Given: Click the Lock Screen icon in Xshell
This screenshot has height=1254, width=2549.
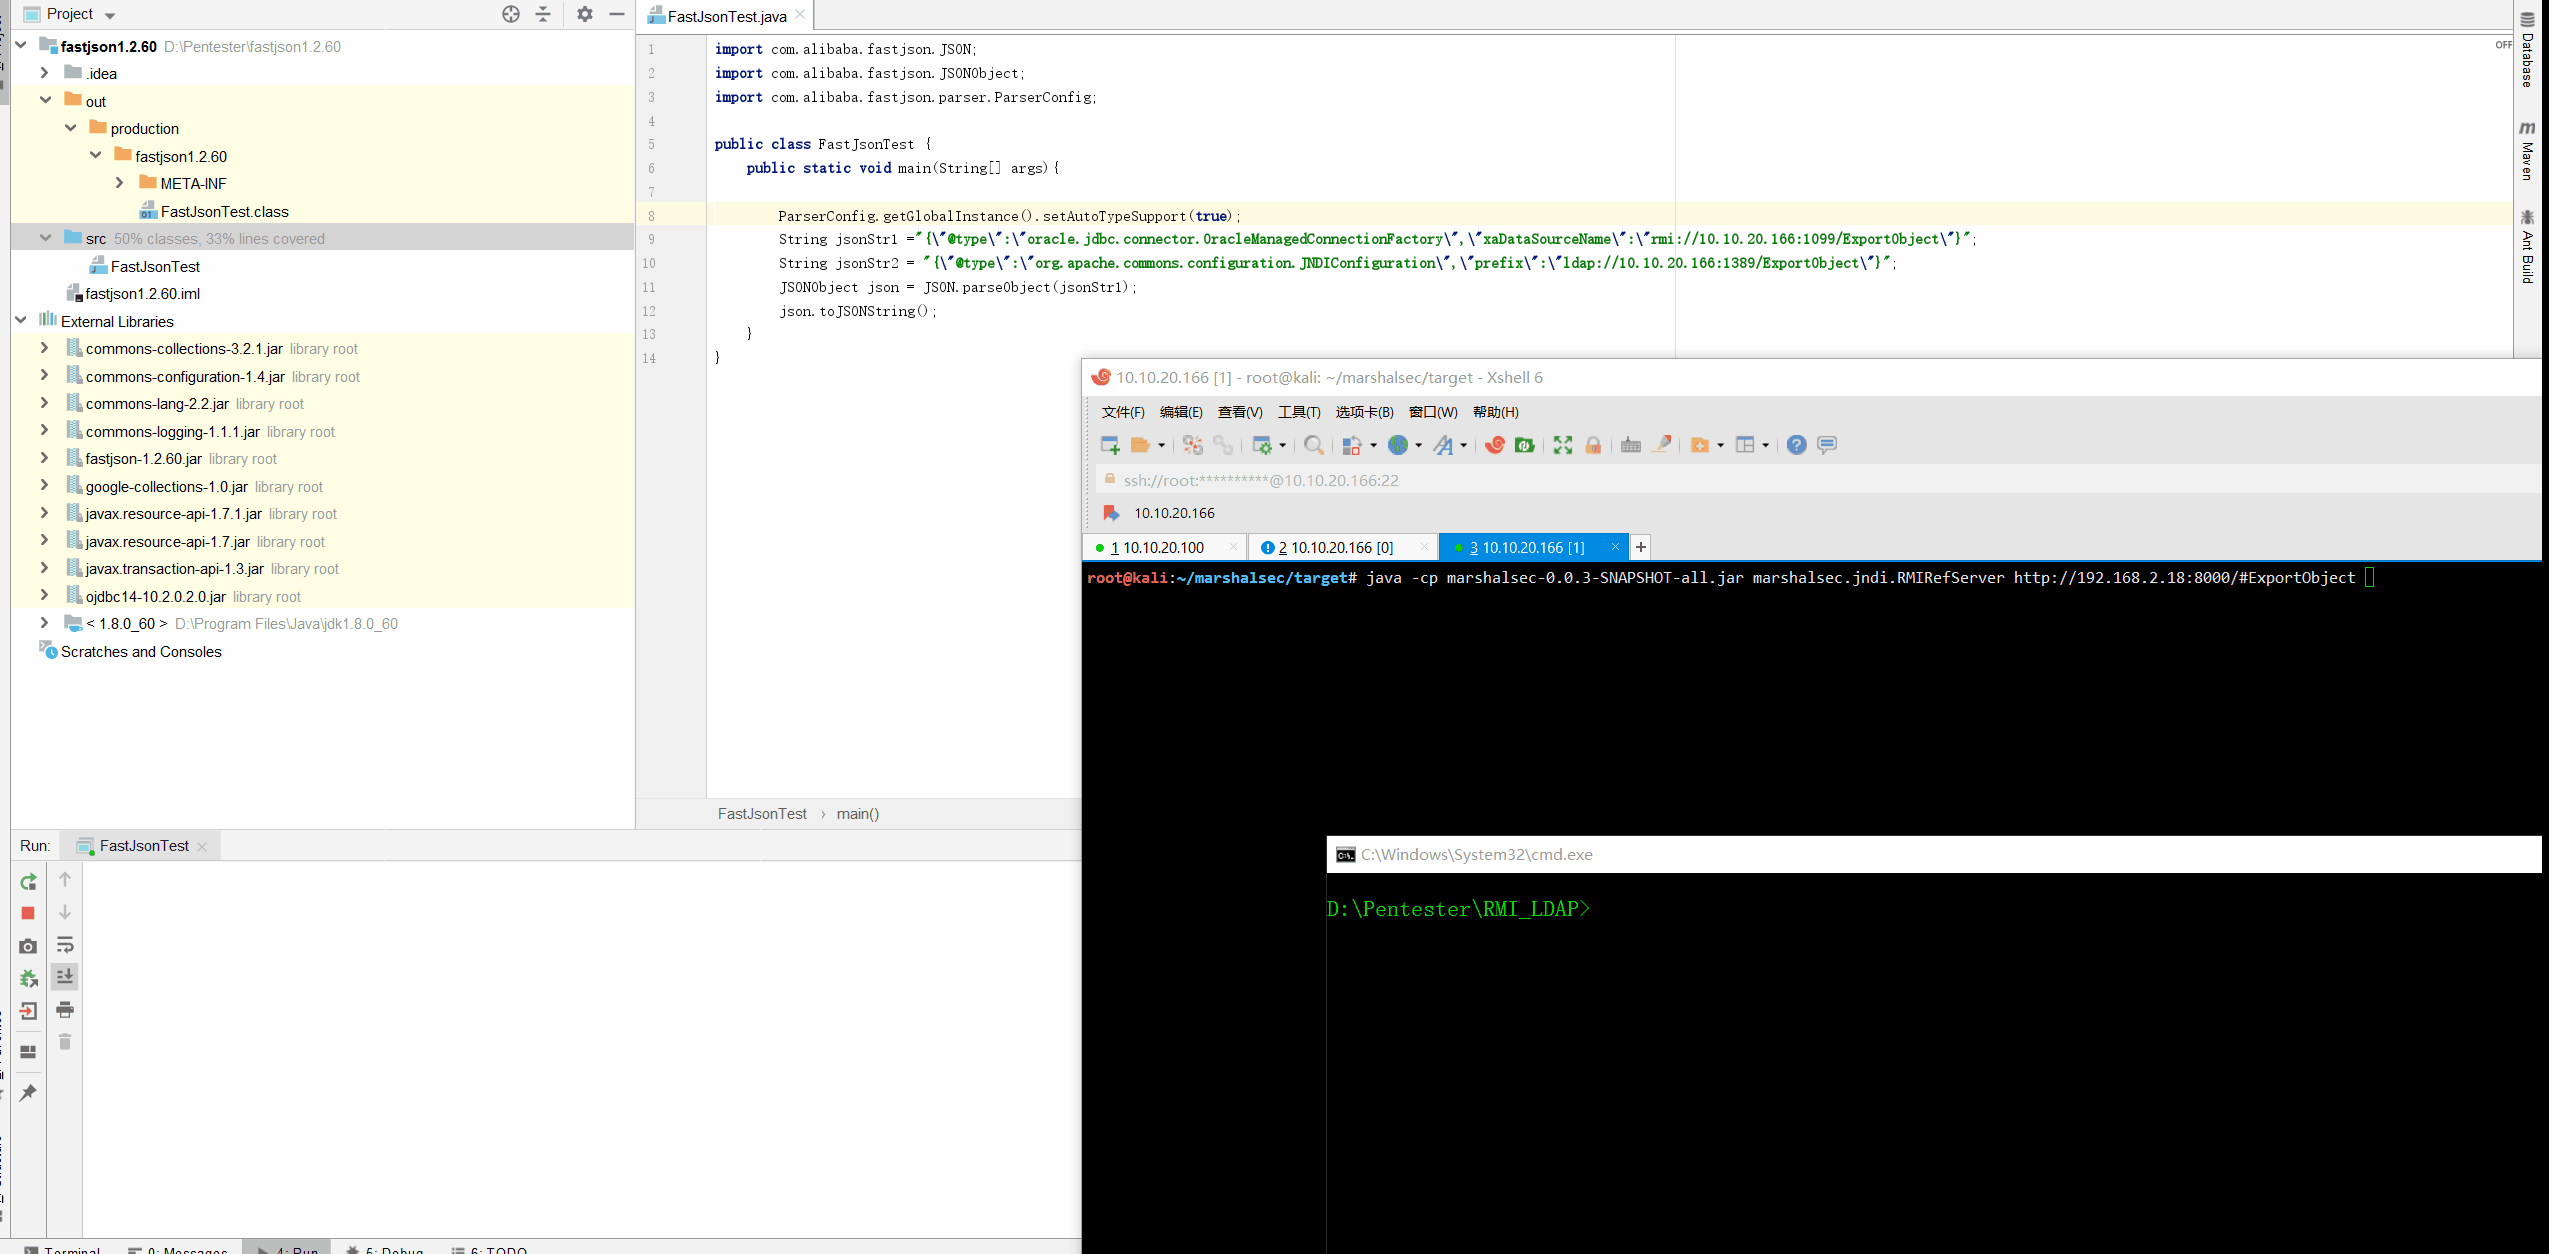Looking at the screenshot, I should point(1593,445).
